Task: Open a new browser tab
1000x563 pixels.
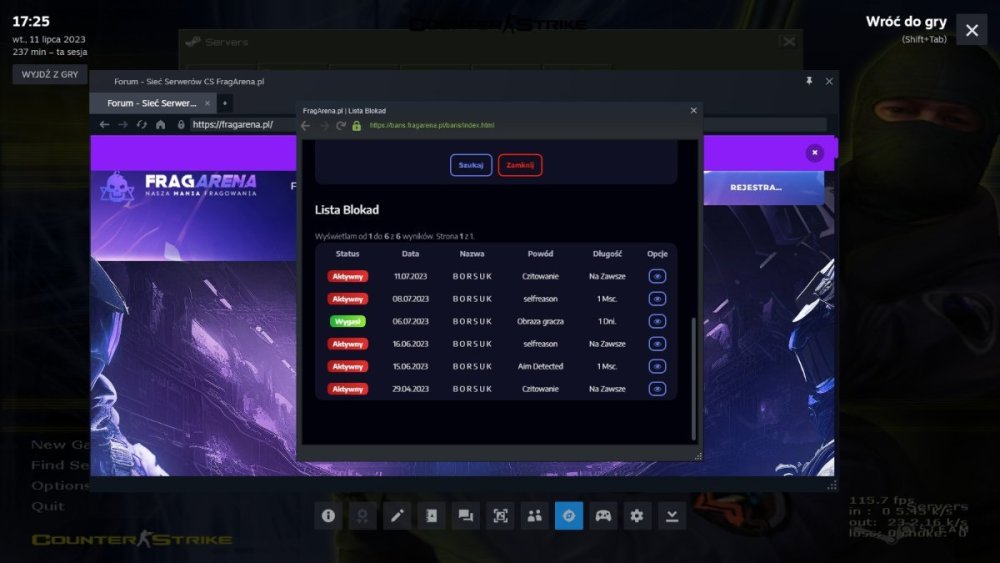Action: (225, 103)
